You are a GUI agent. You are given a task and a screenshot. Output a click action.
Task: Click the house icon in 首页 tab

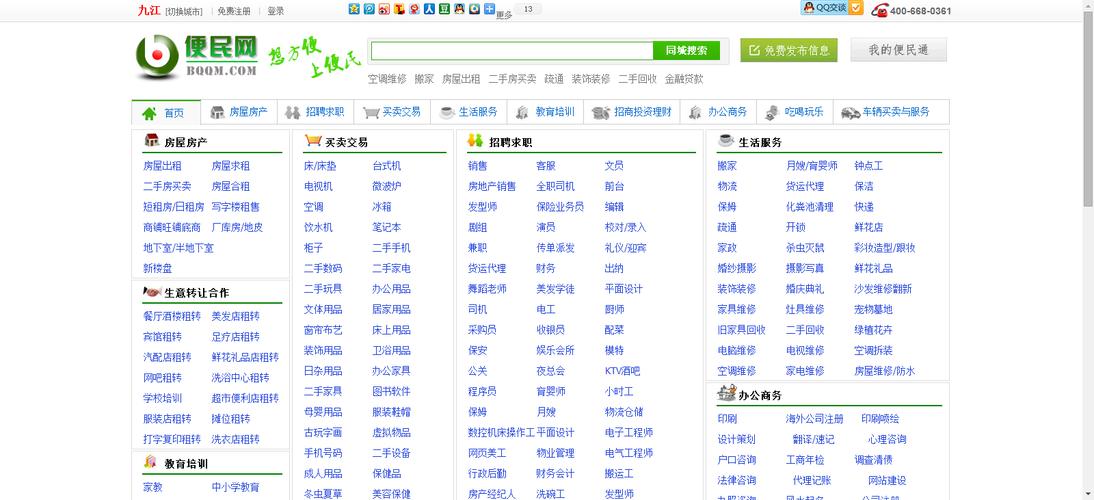point(150,113)
